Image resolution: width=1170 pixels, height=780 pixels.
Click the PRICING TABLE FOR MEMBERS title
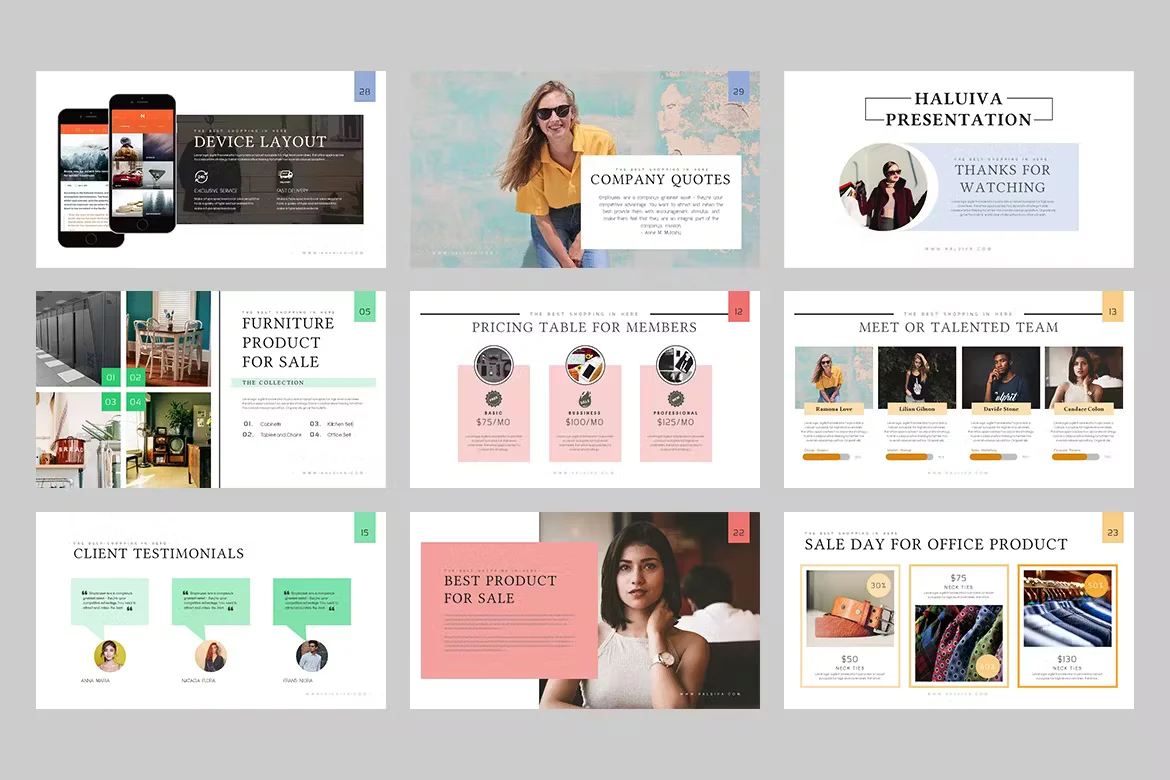[x=585, y=328]
